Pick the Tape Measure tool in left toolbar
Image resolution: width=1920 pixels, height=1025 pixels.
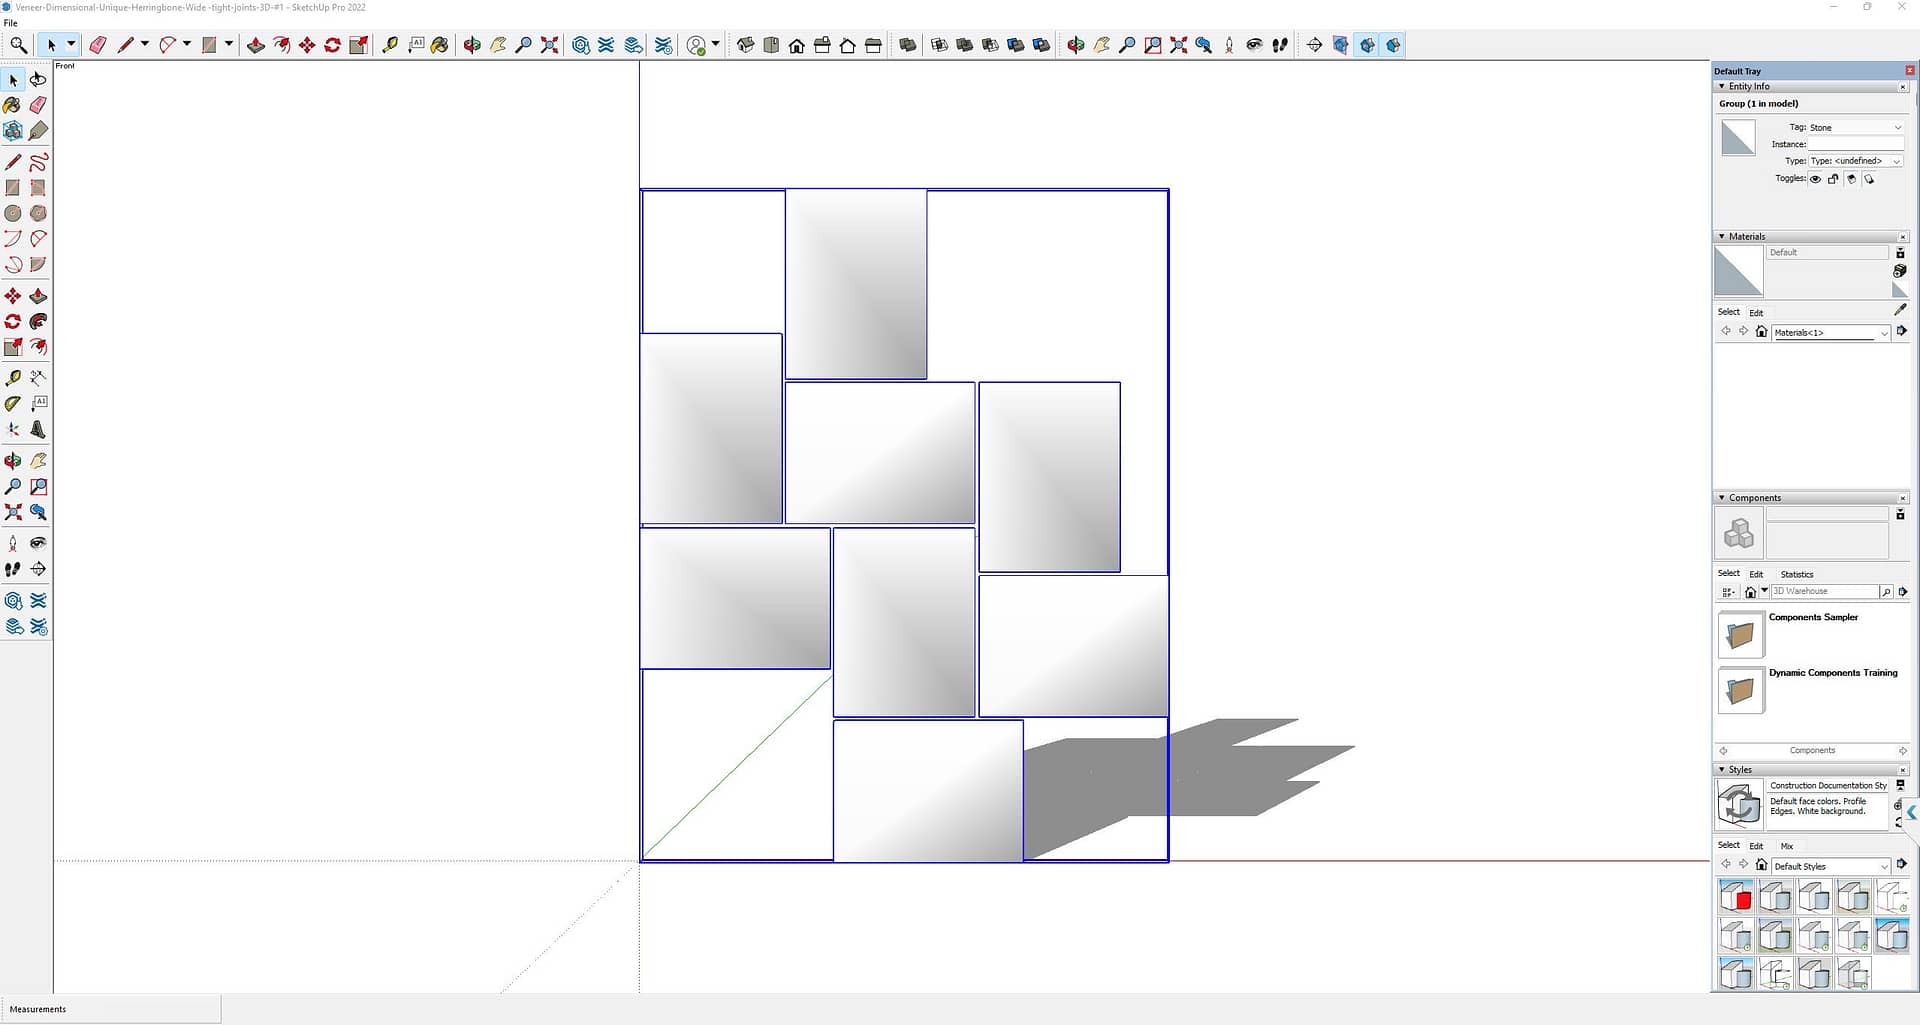click(x=13, y=378)
